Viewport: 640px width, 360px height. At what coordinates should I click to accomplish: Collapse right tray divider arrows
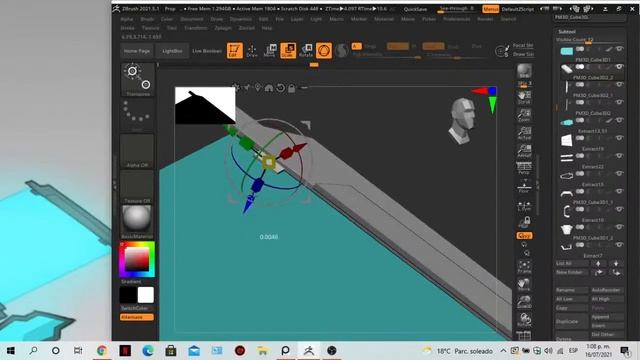[538, 185]
